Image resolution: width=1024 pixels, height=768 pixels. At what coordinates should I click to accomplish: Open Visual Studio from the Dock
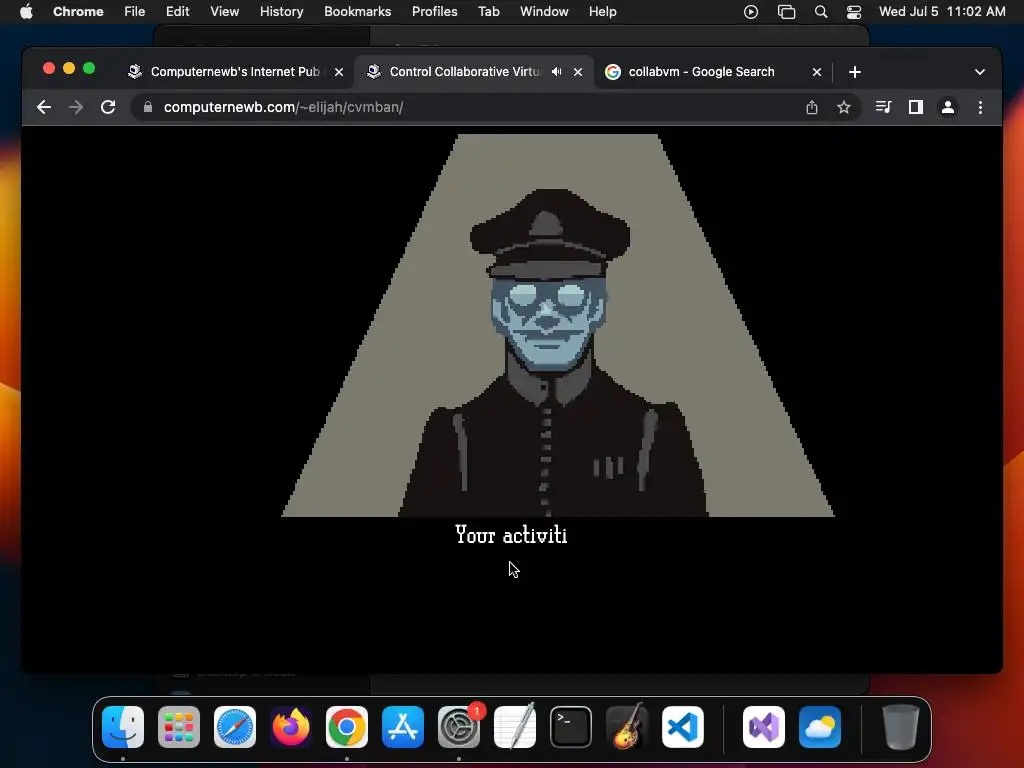pos(764,727)
